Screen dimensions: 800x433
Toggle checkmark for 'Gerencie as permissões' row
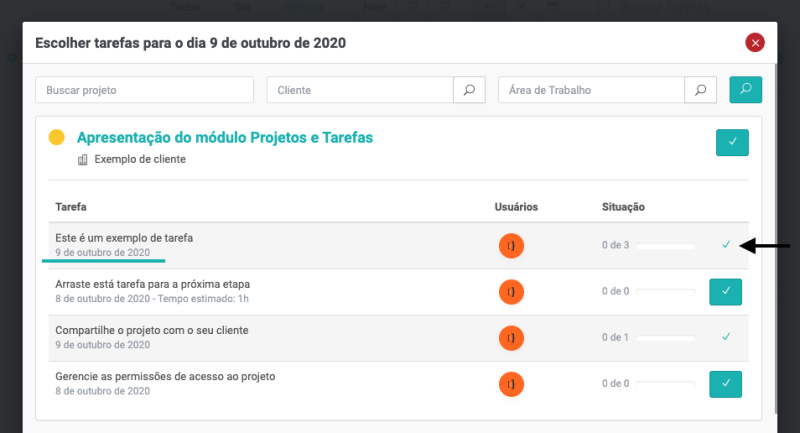(x=726, y=383)
